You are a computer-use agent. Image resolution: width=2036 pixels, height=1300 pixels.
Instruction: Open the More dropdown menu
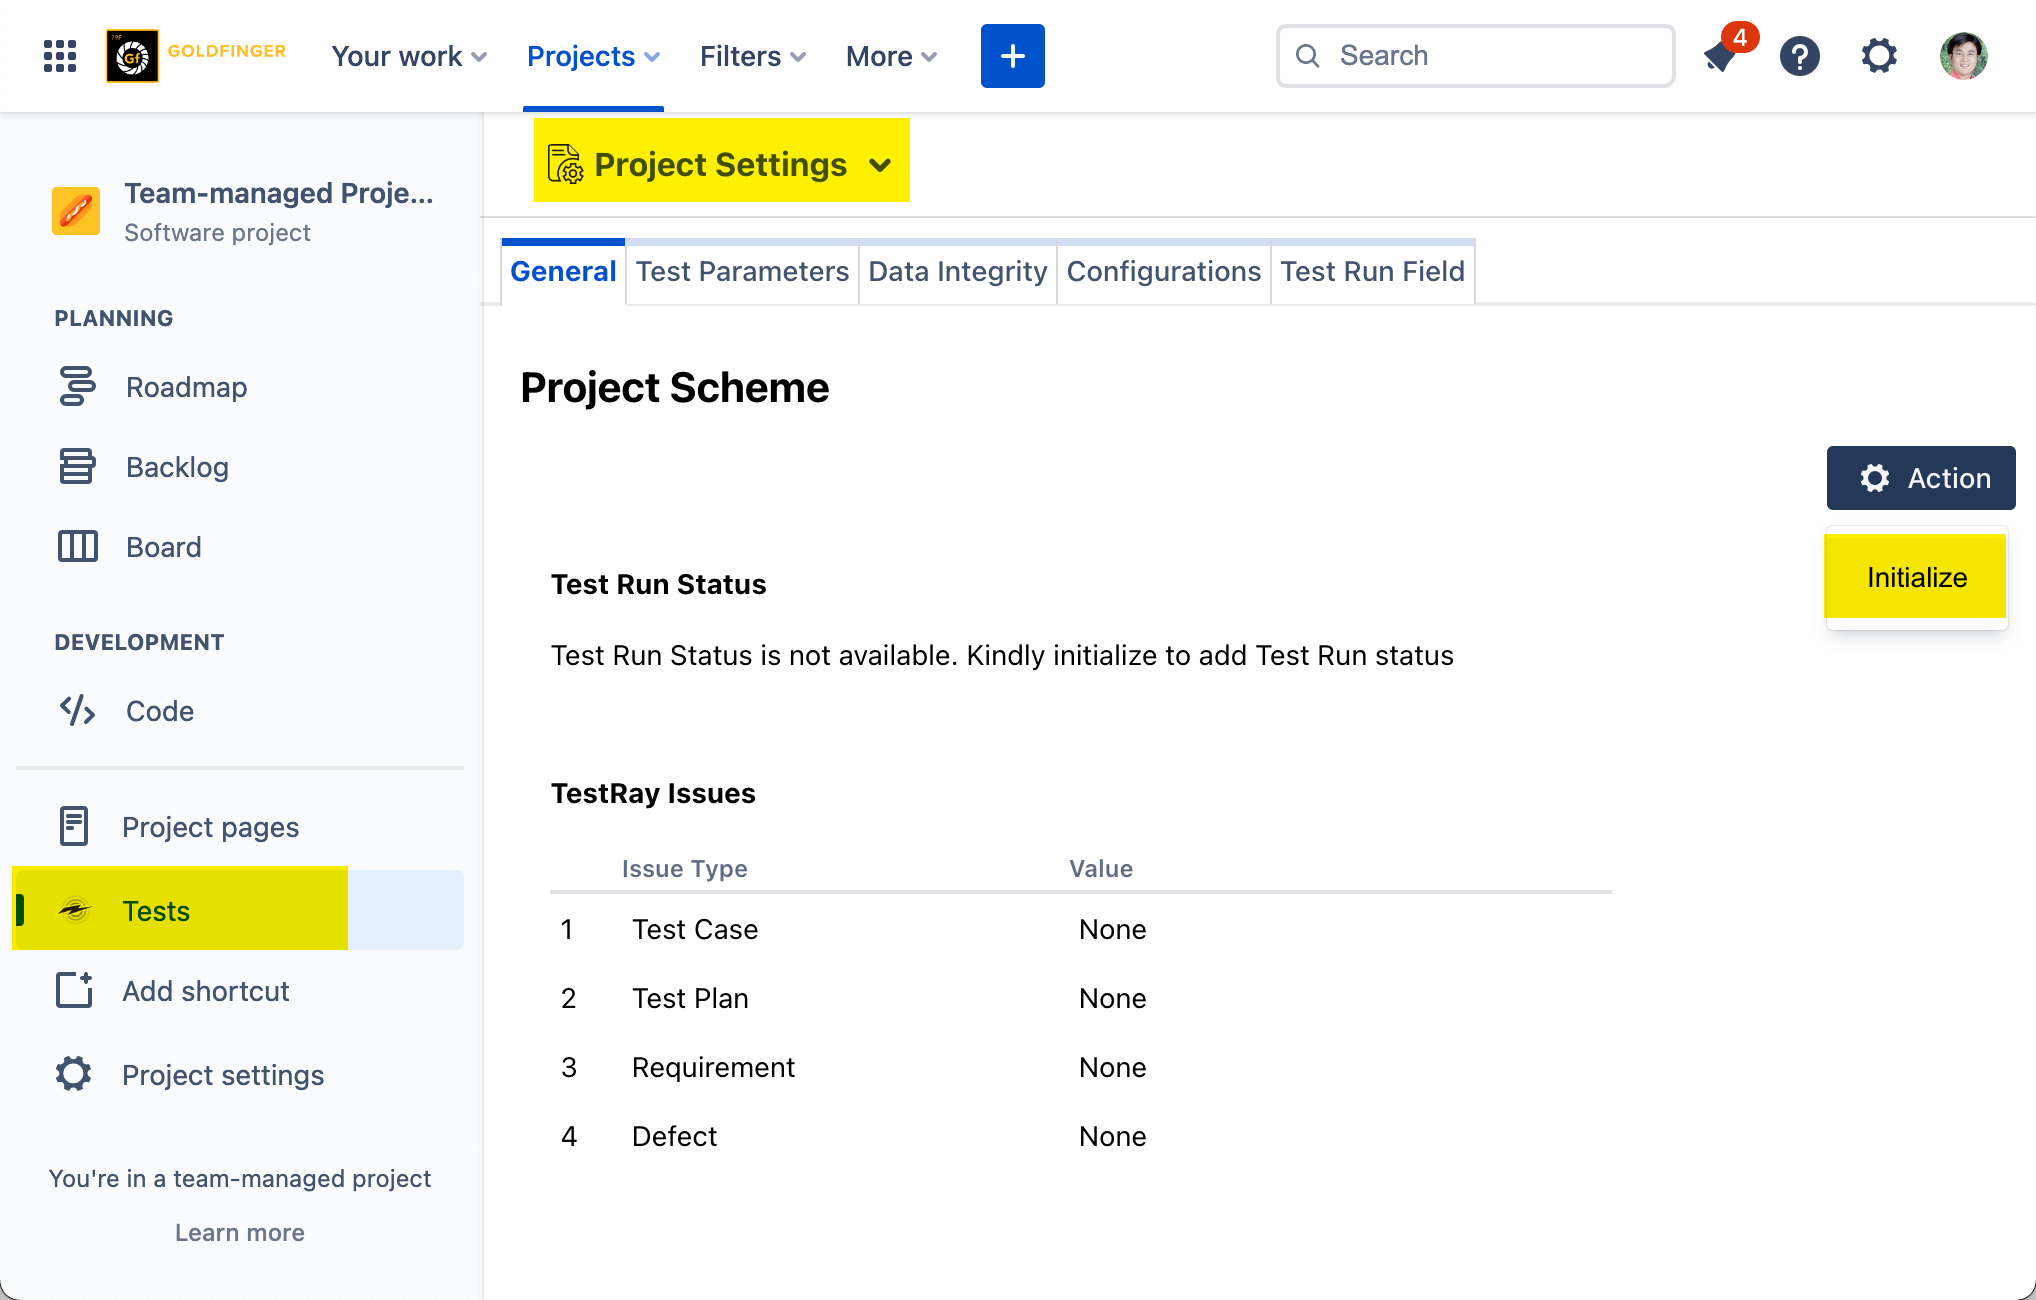click(x=890, y=56)
